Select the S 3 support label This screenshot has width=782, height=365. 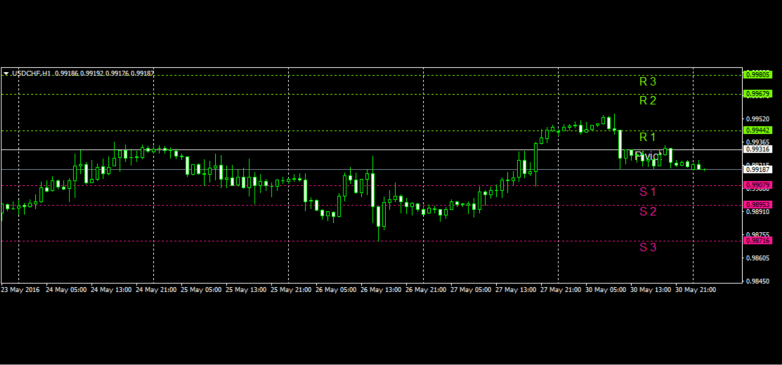pyautogui.click(x=648, y=247)
